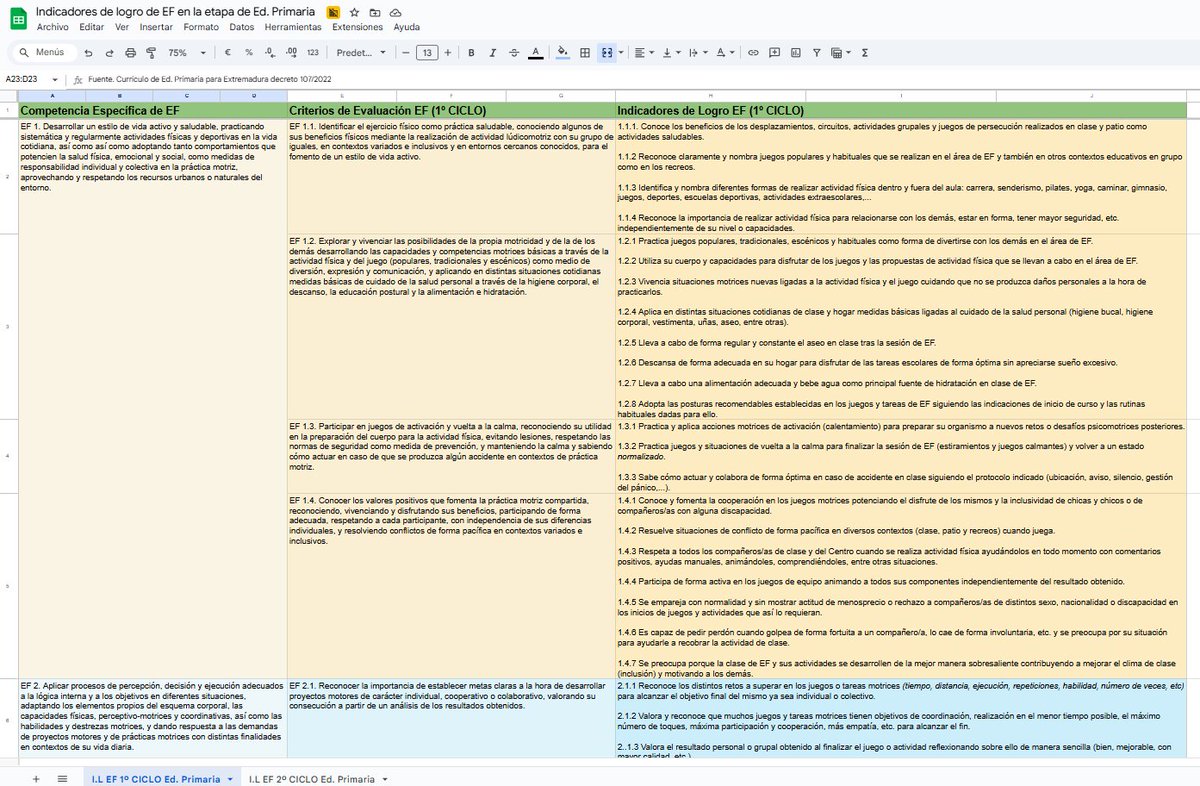This screenshot has width=1200, height=786.
Task: Open options arrow for 2º CICLO sheet tab
Action: tap(384, 778)
